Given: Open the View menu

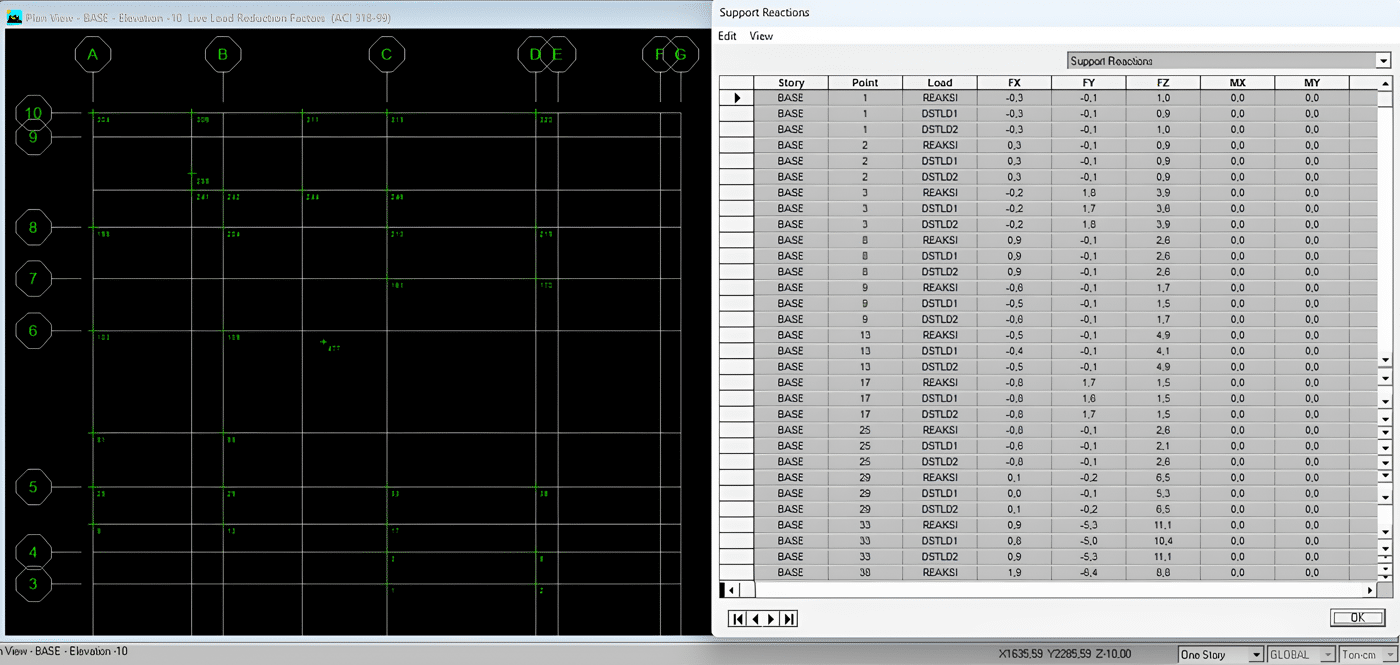Looking at the screenshot, I should tap(761, 36).
